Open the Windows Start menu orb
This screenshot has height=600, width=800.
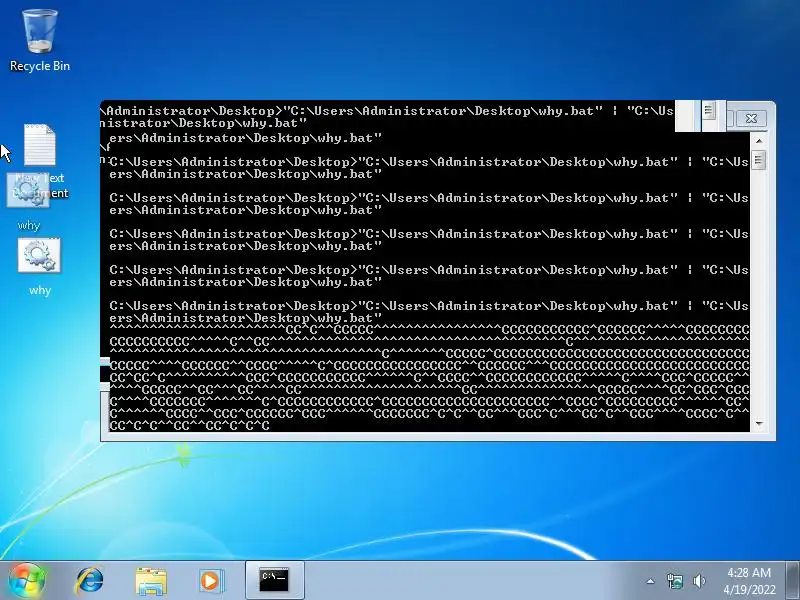27,580
